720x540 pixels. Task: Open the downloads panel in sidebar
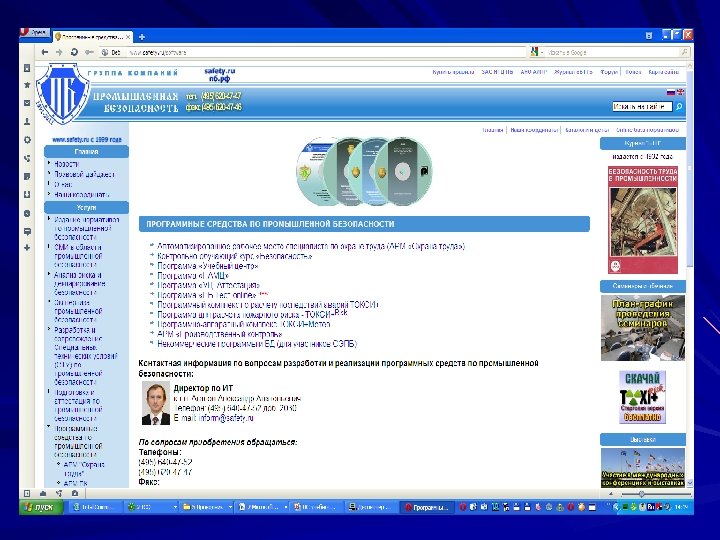27,195
